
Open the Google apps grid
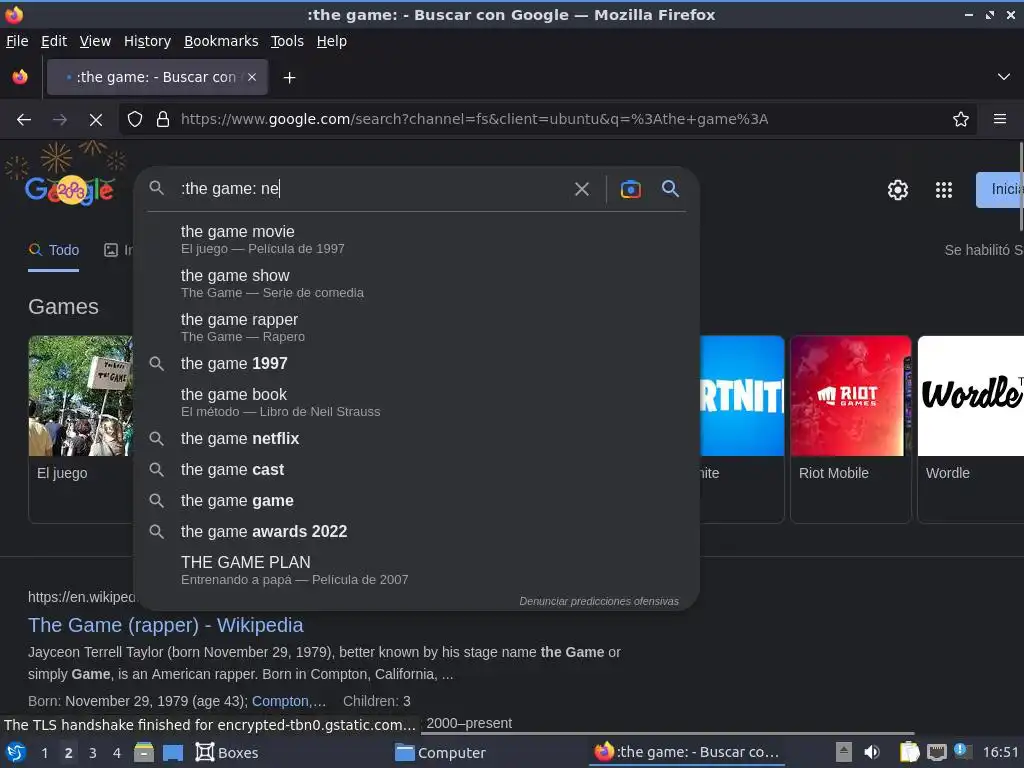(943, 190)
